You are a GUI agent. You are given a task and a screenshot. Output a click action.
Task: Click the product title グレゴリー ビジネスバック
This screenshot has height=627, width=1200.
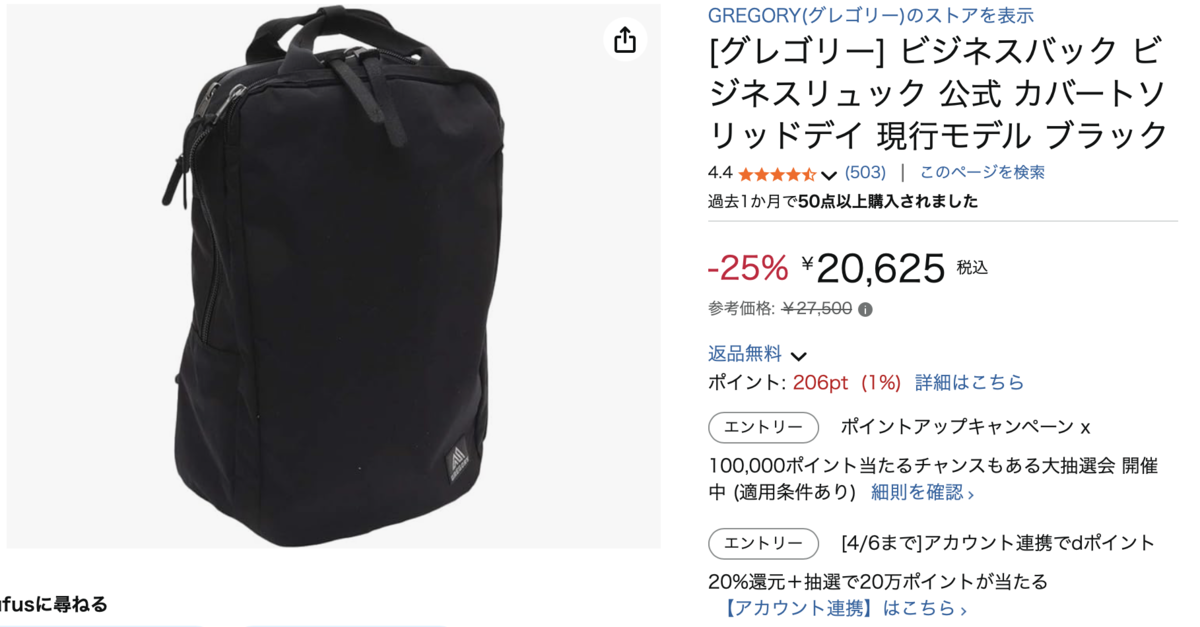tap(937, 90)
